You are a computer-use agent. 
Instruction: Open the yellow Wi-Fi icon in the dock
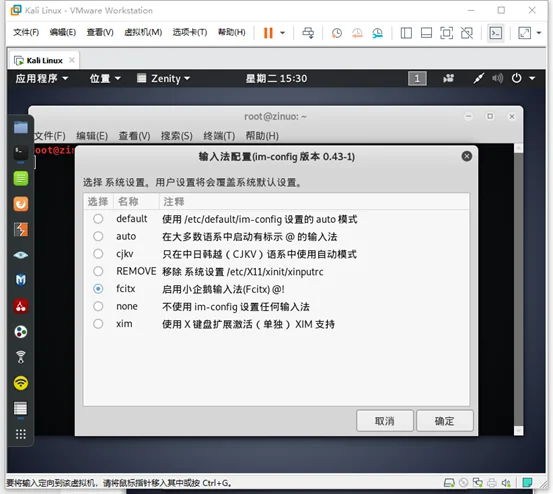pyautogui.click(x=21, y=383)
